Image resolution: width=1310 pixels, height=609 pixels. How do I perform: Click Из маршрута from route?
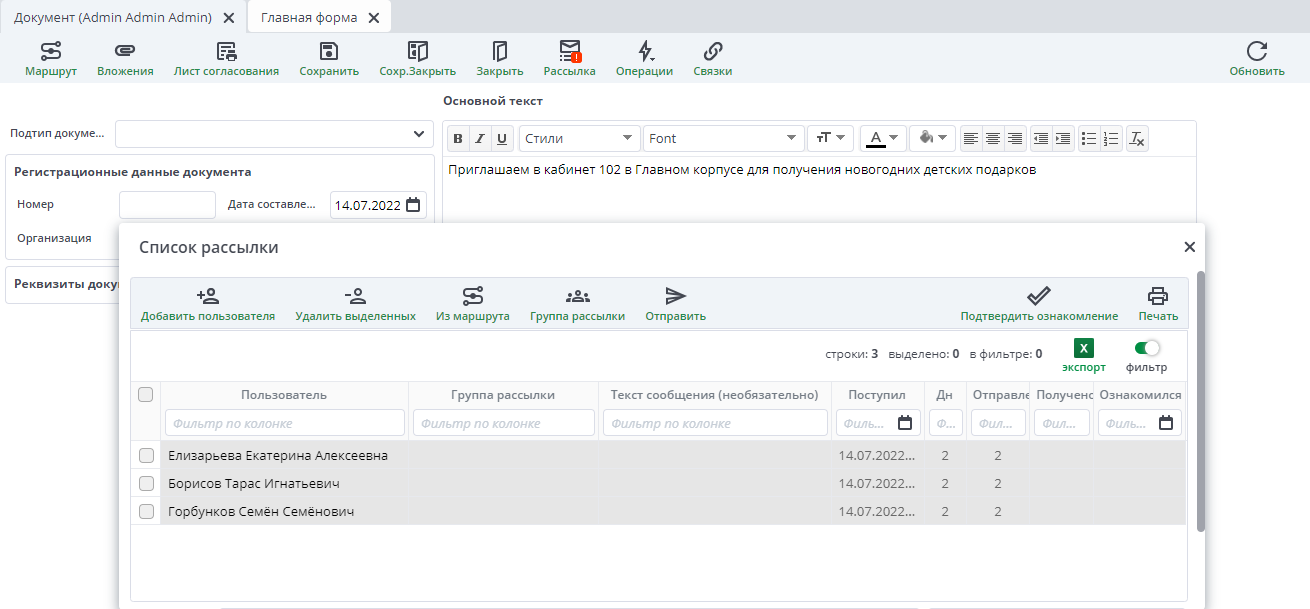tap(473, 304)
